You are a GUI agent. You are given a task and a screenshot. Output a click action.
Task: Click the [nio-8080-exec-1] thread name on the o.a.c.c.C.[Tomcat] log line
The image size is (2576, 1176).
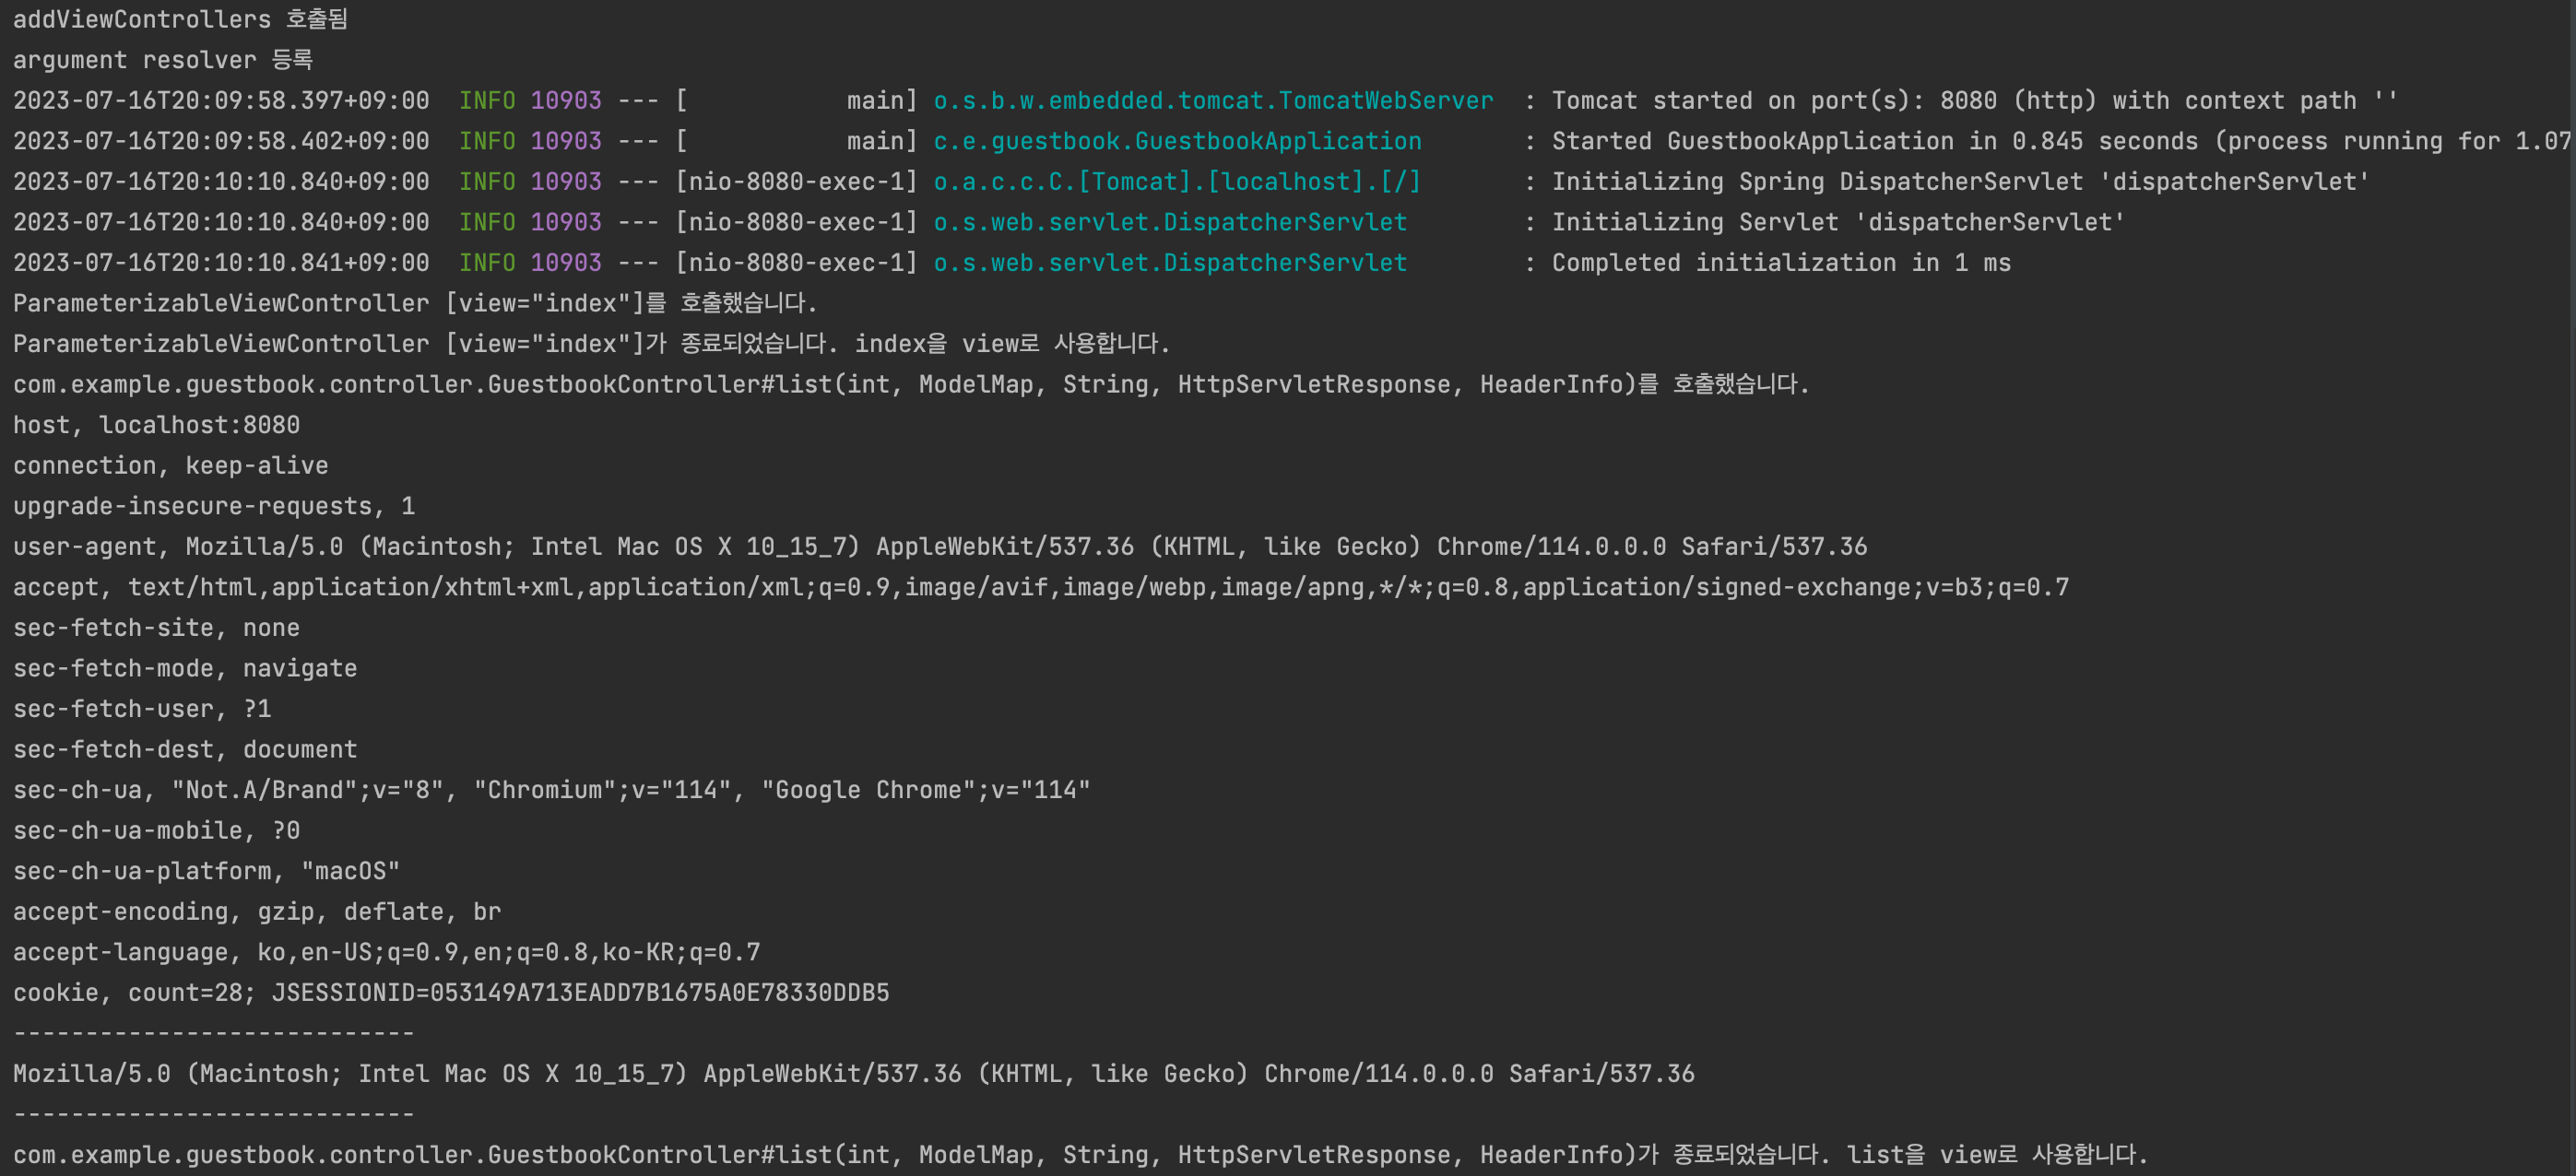pos(797,181)
